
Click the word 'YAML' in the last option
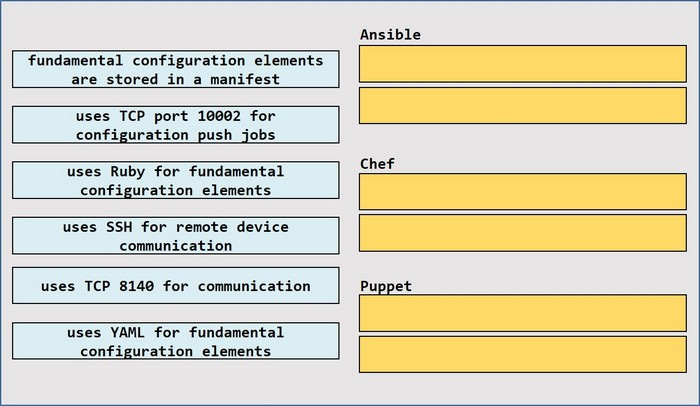128,333
